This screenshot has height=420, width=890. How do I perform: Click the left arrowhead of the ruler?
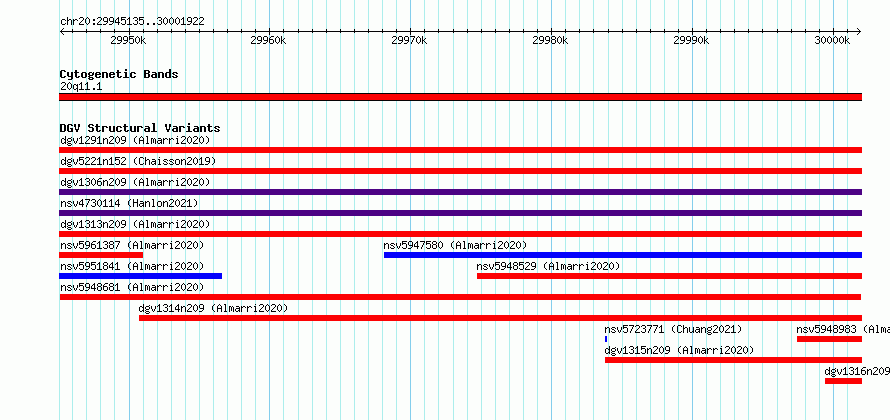point(62,31)
